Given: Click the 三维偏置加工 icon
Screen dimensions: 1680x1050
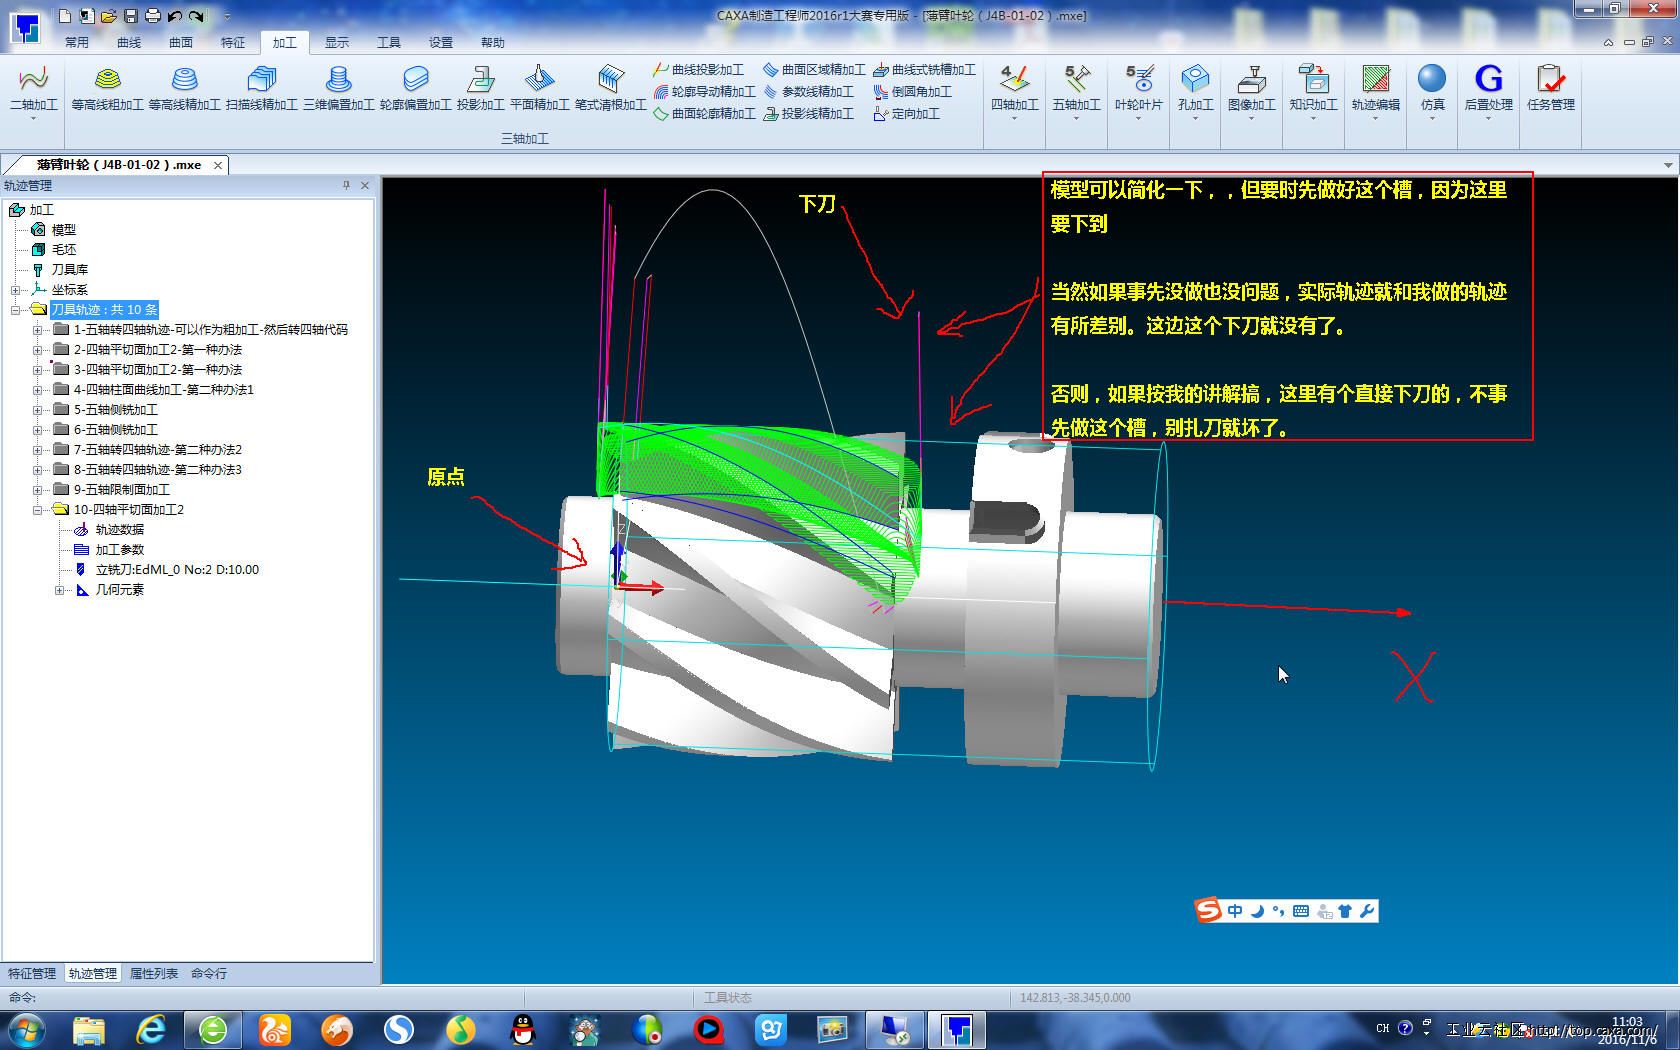Looking at the screenshot, I should click(x=339, y=80).
